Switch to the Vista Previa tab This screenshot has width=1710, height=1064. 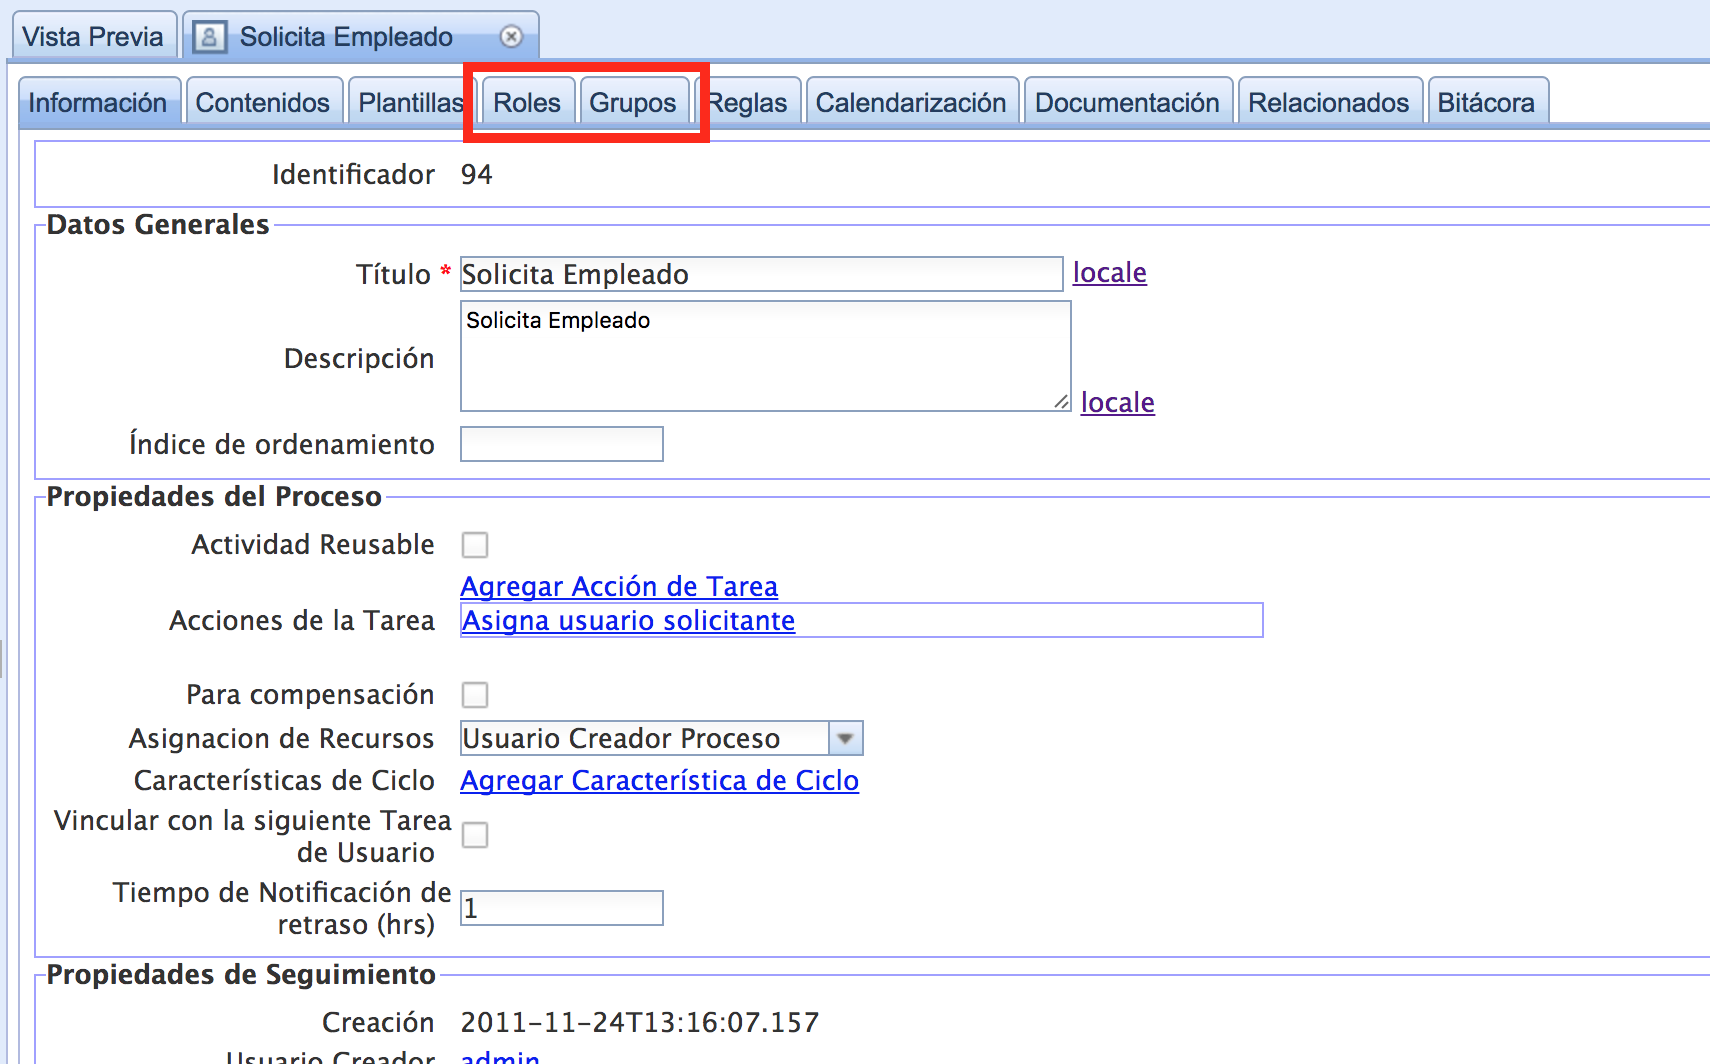click(x=93, y=37)
